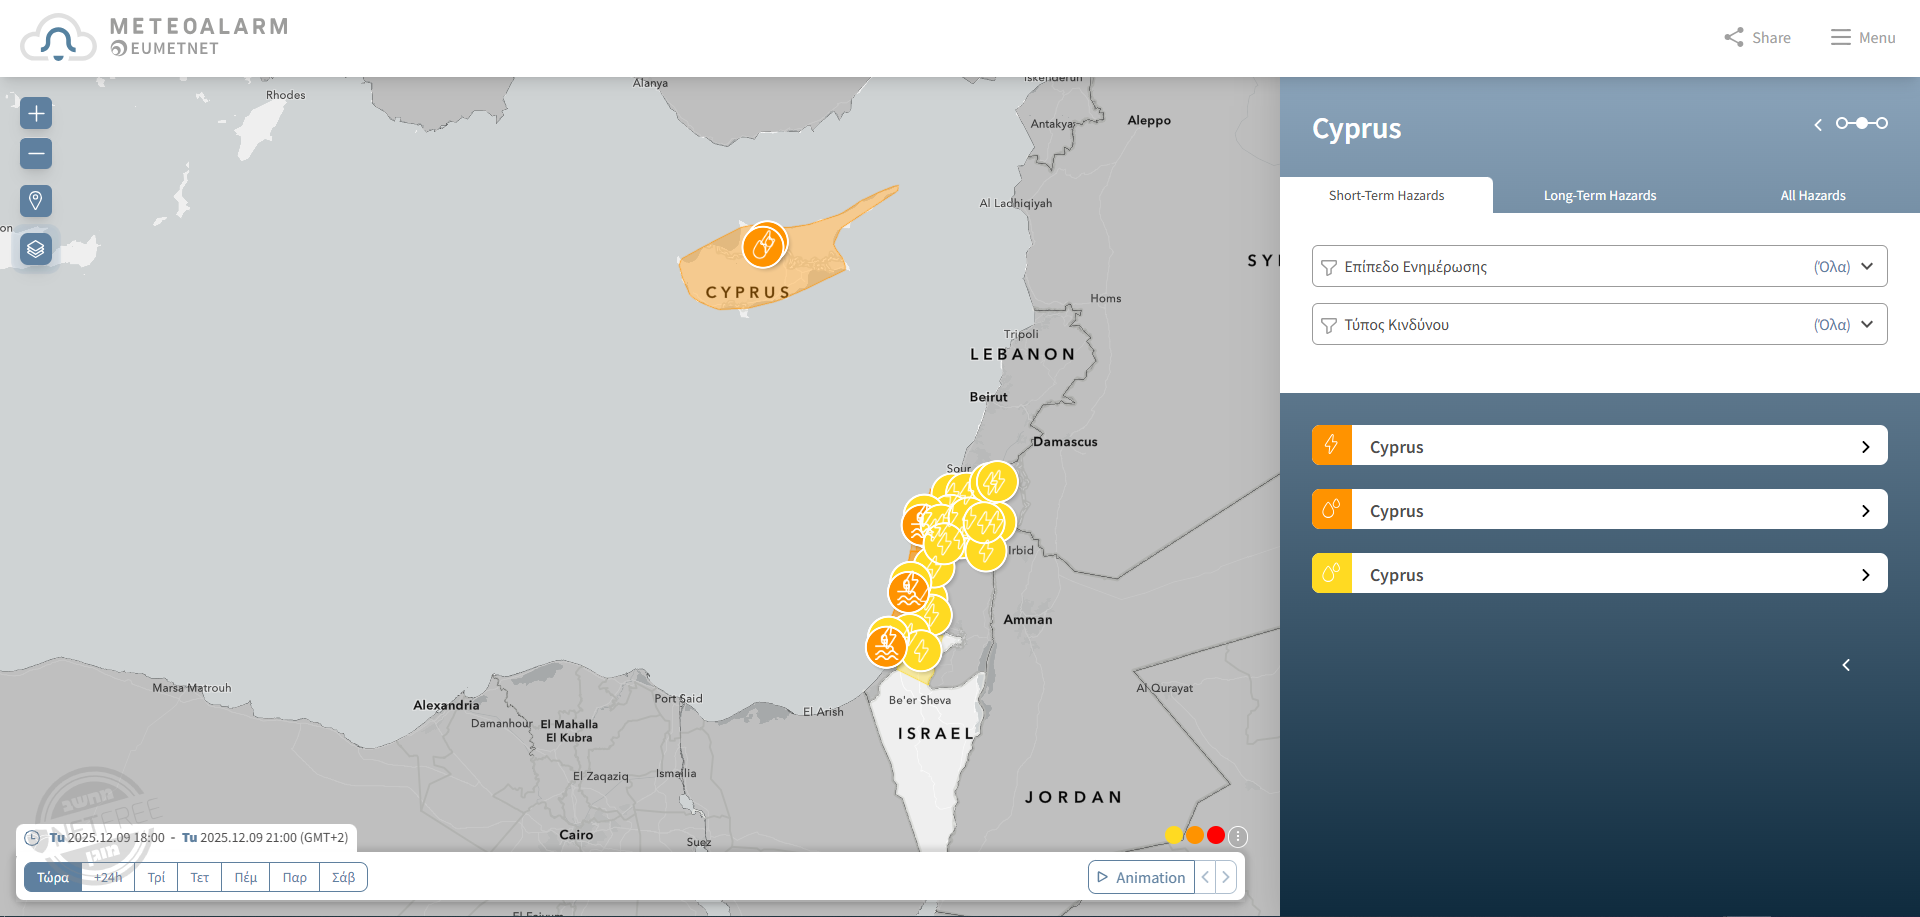Open the legend info dots icon
Viewport: 1920px width, 917px height.
(1238, 836)
